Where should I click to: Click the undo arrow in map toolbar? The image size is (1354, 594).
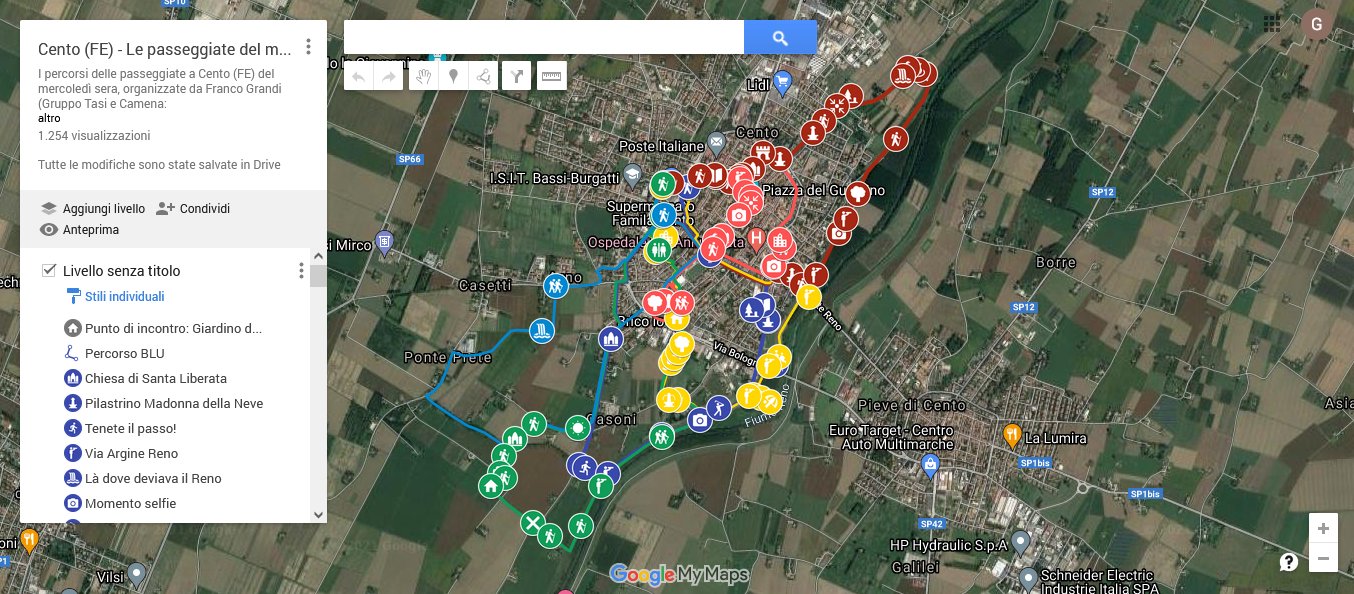[359, 76]
